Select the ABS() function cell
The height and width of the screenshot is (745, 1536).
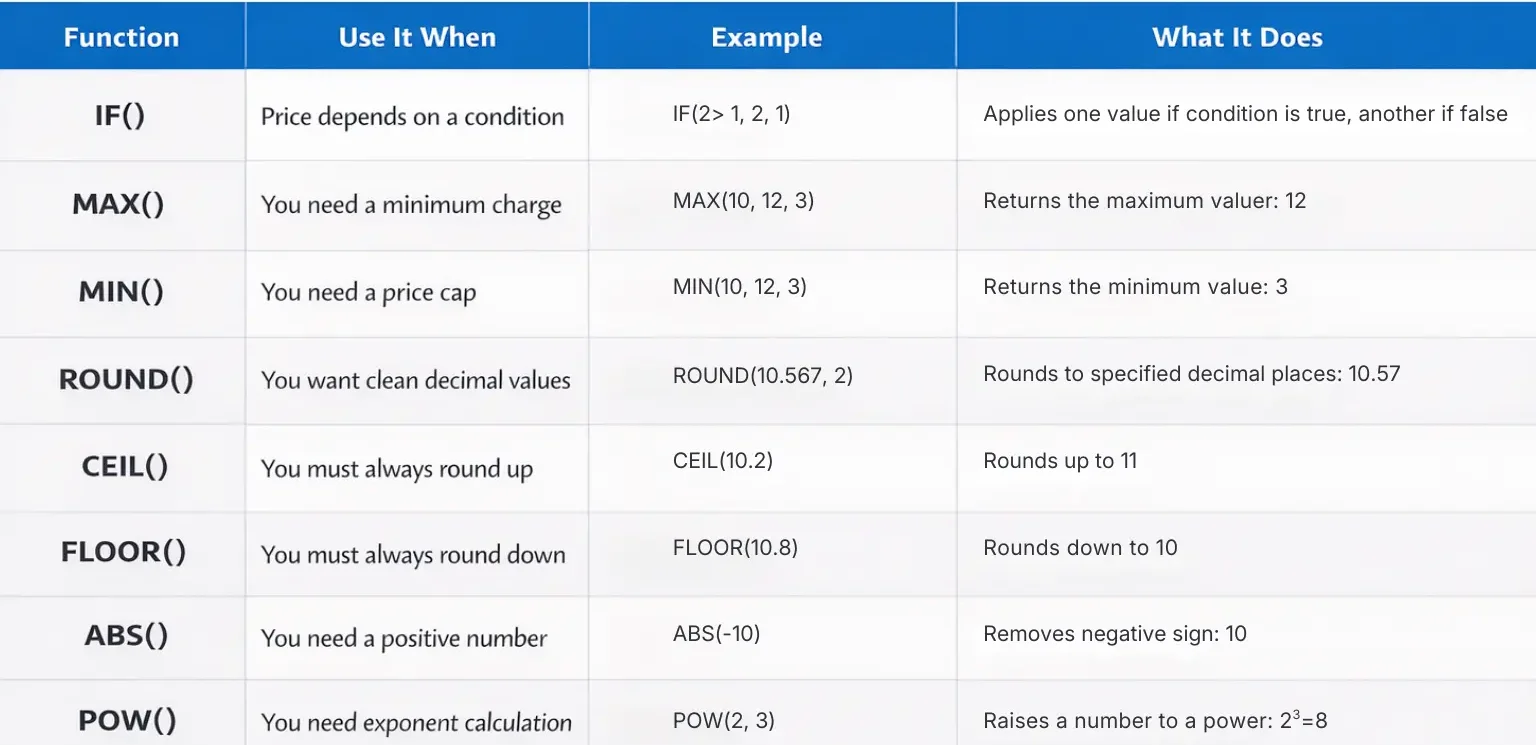126,636
